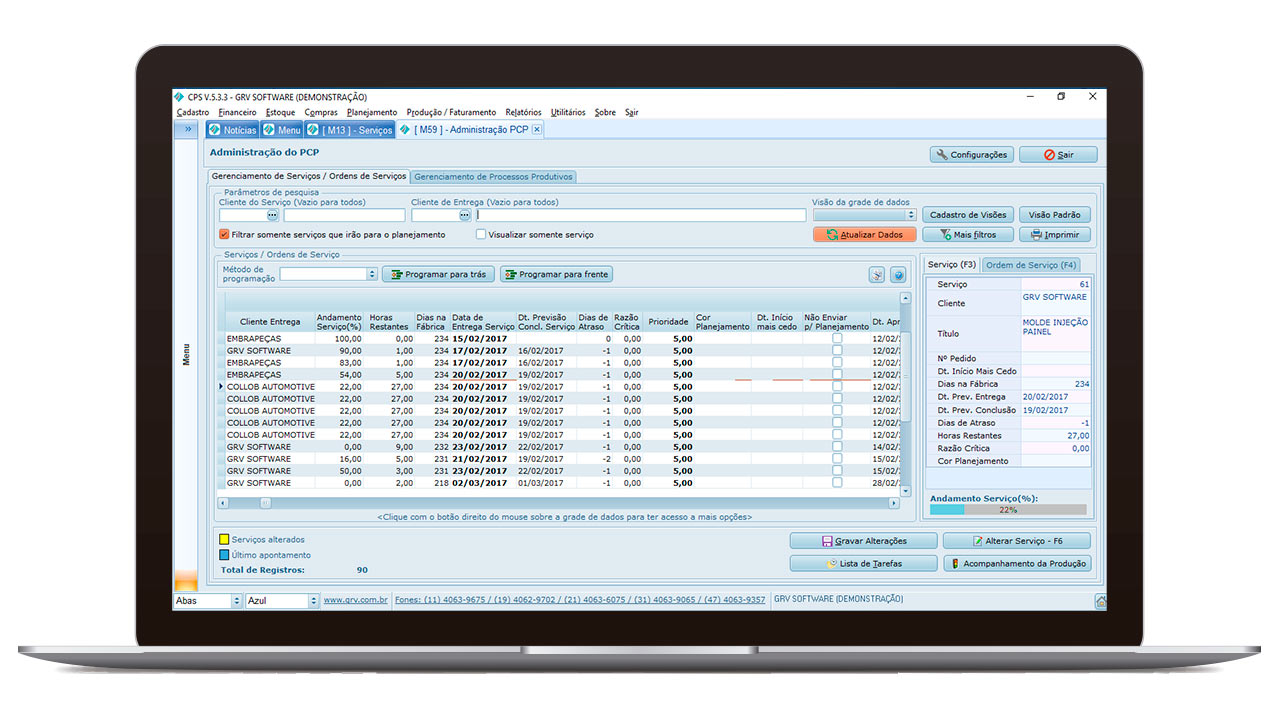
Task: Click the Fones phone numbers link
Action: click(x=580, y=600)
